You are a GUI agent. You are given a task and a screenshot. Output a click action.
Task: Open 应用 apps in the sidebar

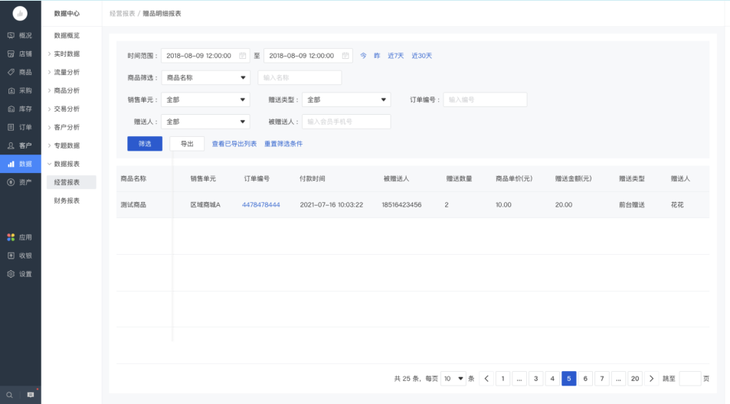coord(20,237)
